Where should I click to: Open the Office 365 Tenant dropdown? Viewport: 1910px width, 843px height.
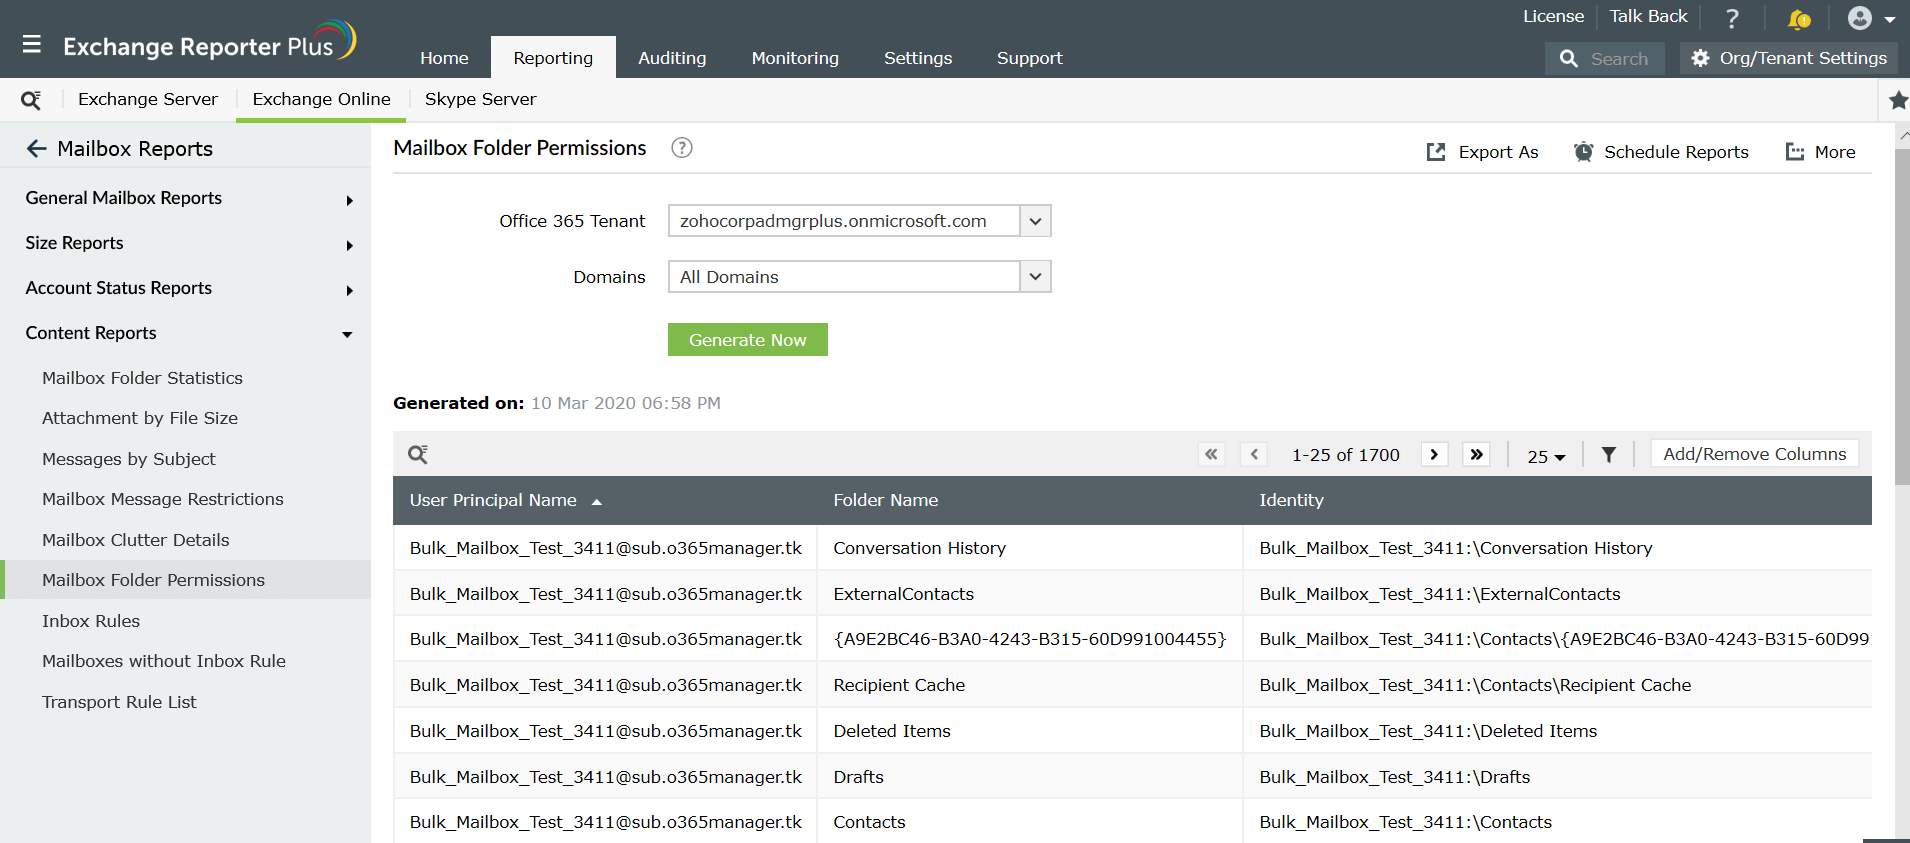[859, 221]
